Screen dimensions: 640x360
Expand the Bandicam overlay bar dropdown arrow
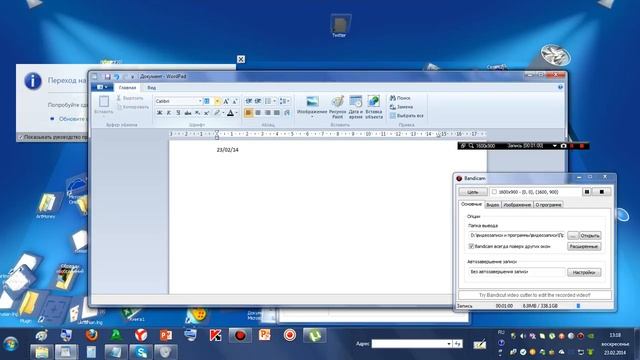point(554,146)
